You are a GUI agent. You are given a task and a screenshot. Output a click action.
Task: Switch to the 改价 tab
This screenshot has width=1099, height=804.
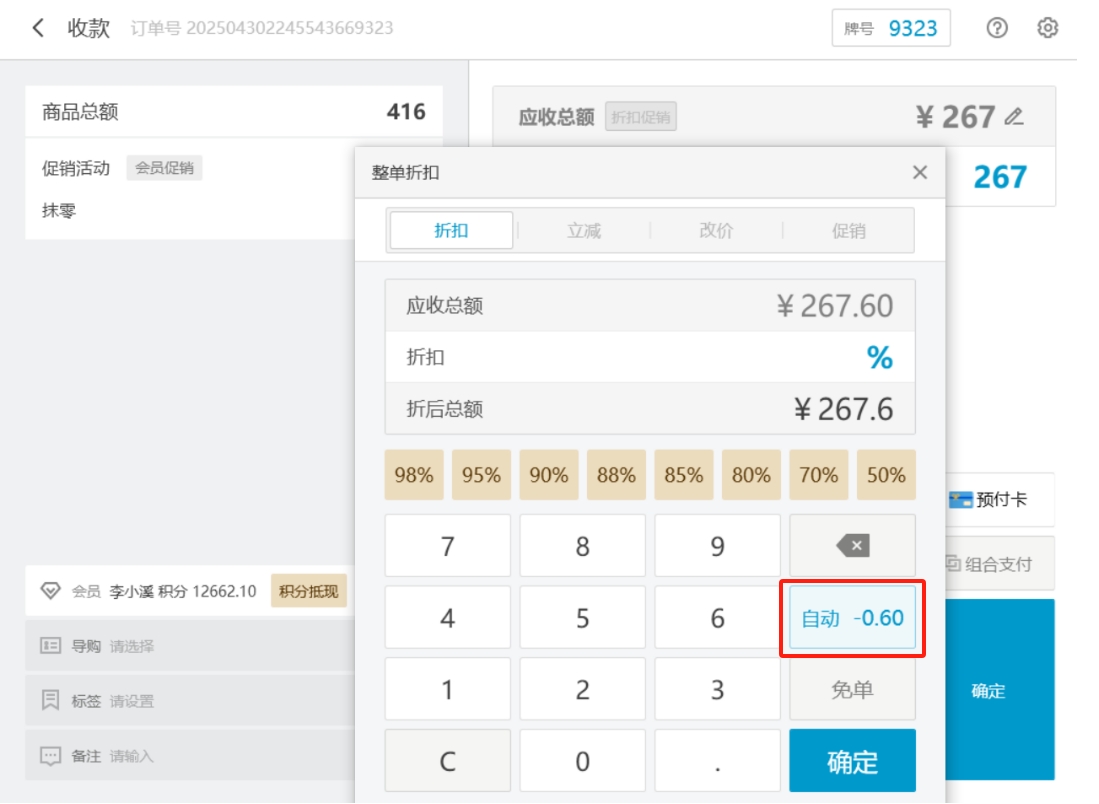(x=716, y=231)
